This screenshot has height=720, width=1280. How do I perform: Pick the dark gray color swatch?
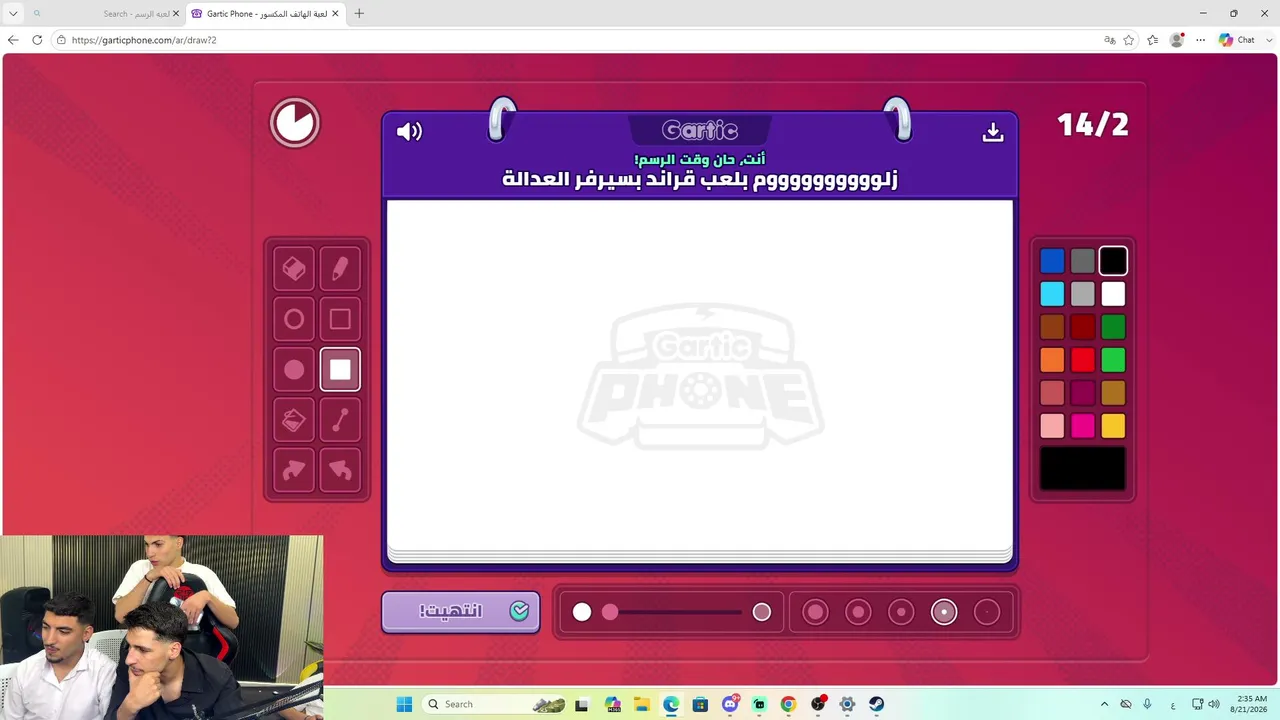(x=1083, y=261)
